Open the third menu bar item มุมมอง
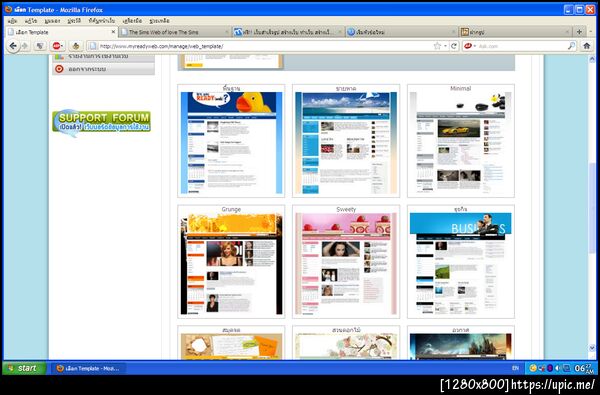The image size is (600, 395). (x=52, y=21)
